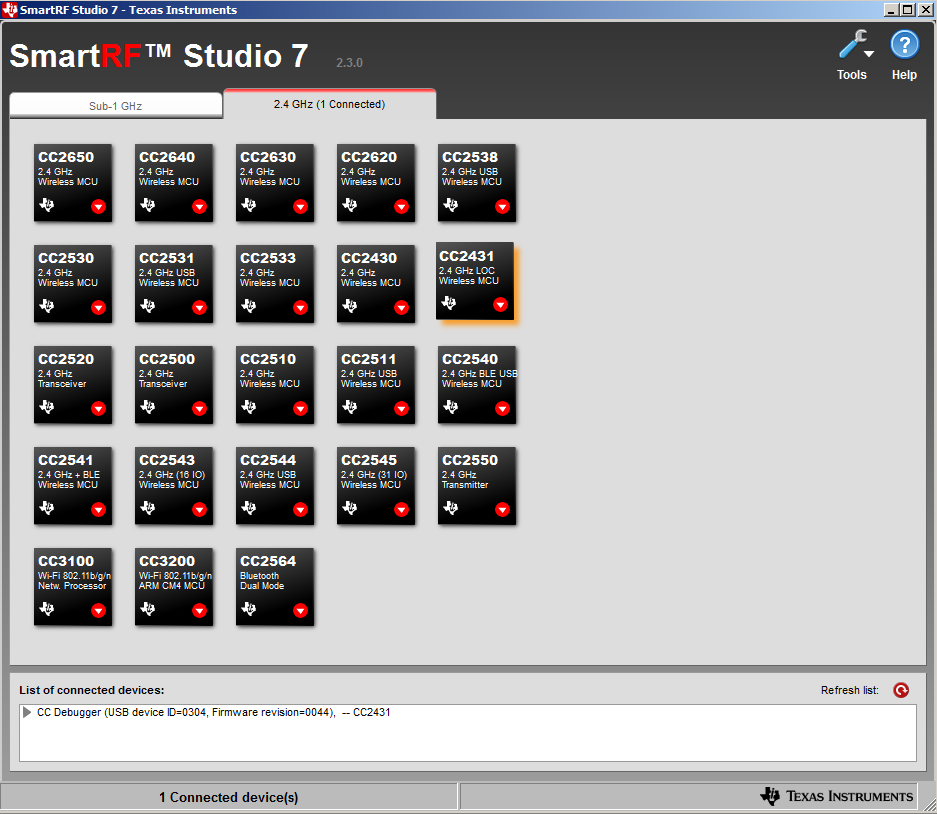This screenshot has width=937, height=814.
Task: Open the CC2541 red dropdown arrow
Action: pos(99,510)
